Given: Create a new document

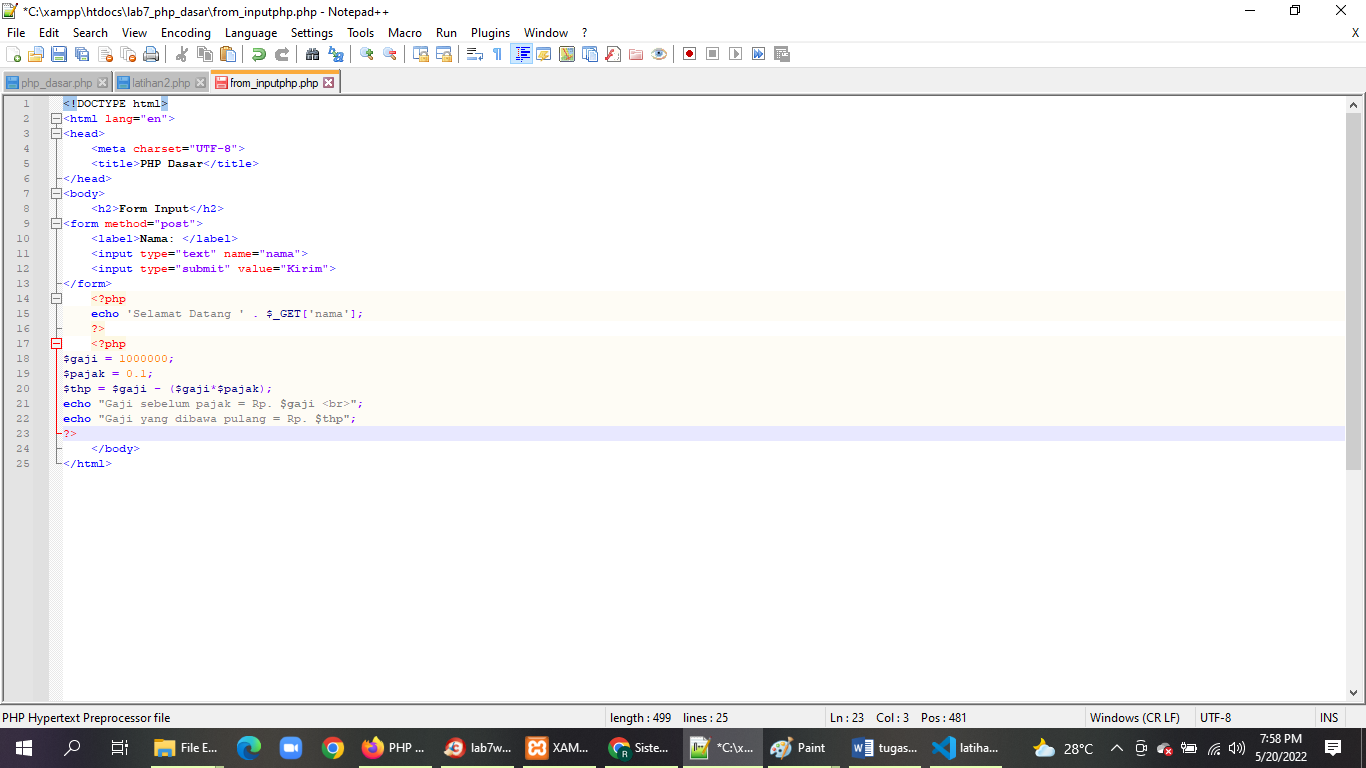Looking at the screenshot, I should click(x=13, y=54).
